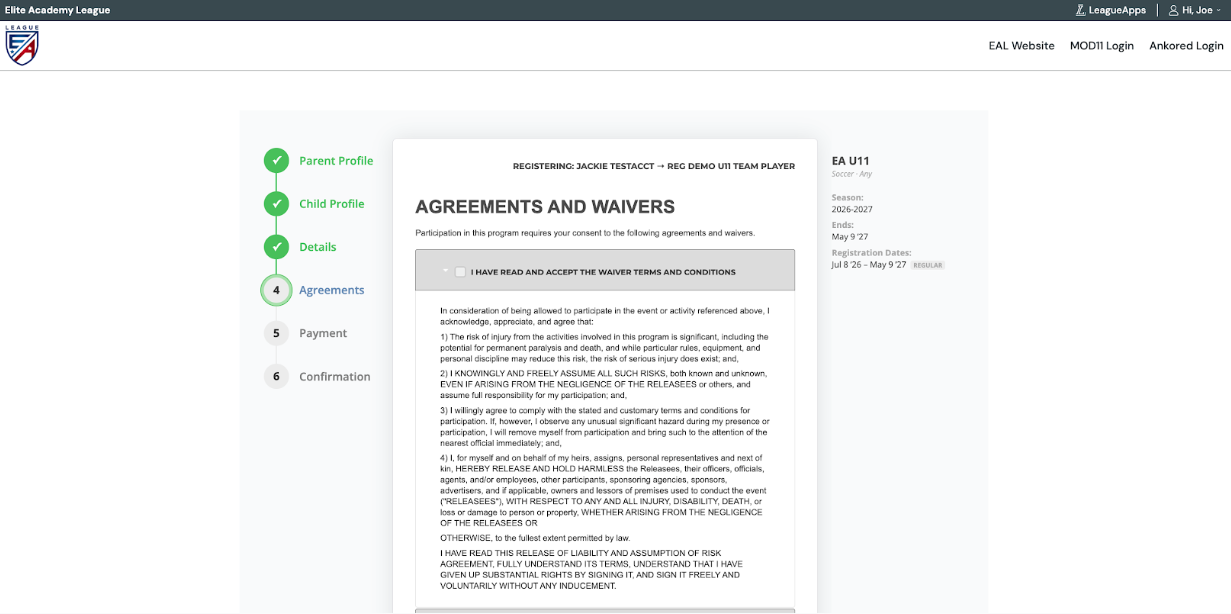This screenshot has height=614, width=1231.
Task: Go back to the Details step
Action: (318, 247)
